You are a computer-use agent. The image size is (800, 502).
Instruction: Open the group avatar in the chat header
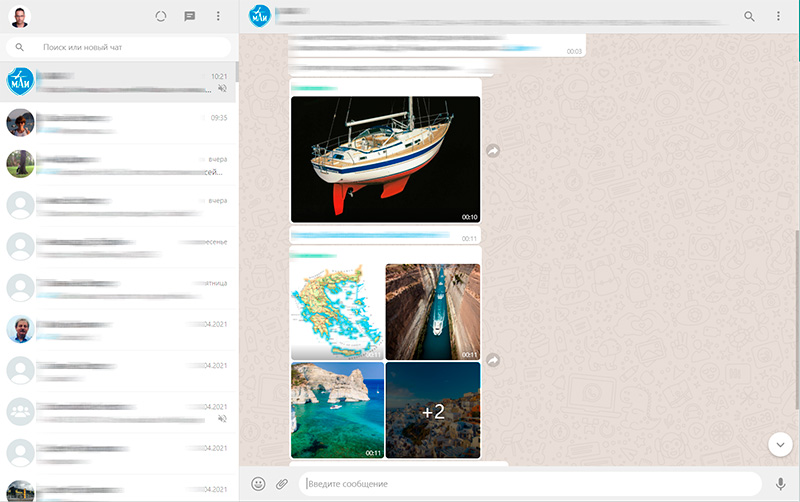260,16
